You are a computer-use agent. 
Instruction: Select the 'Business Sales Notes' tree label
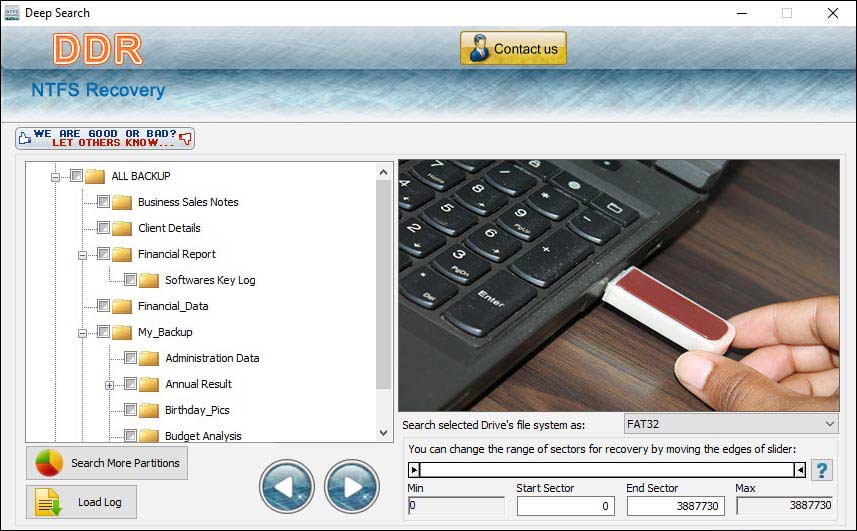point(188,202)
